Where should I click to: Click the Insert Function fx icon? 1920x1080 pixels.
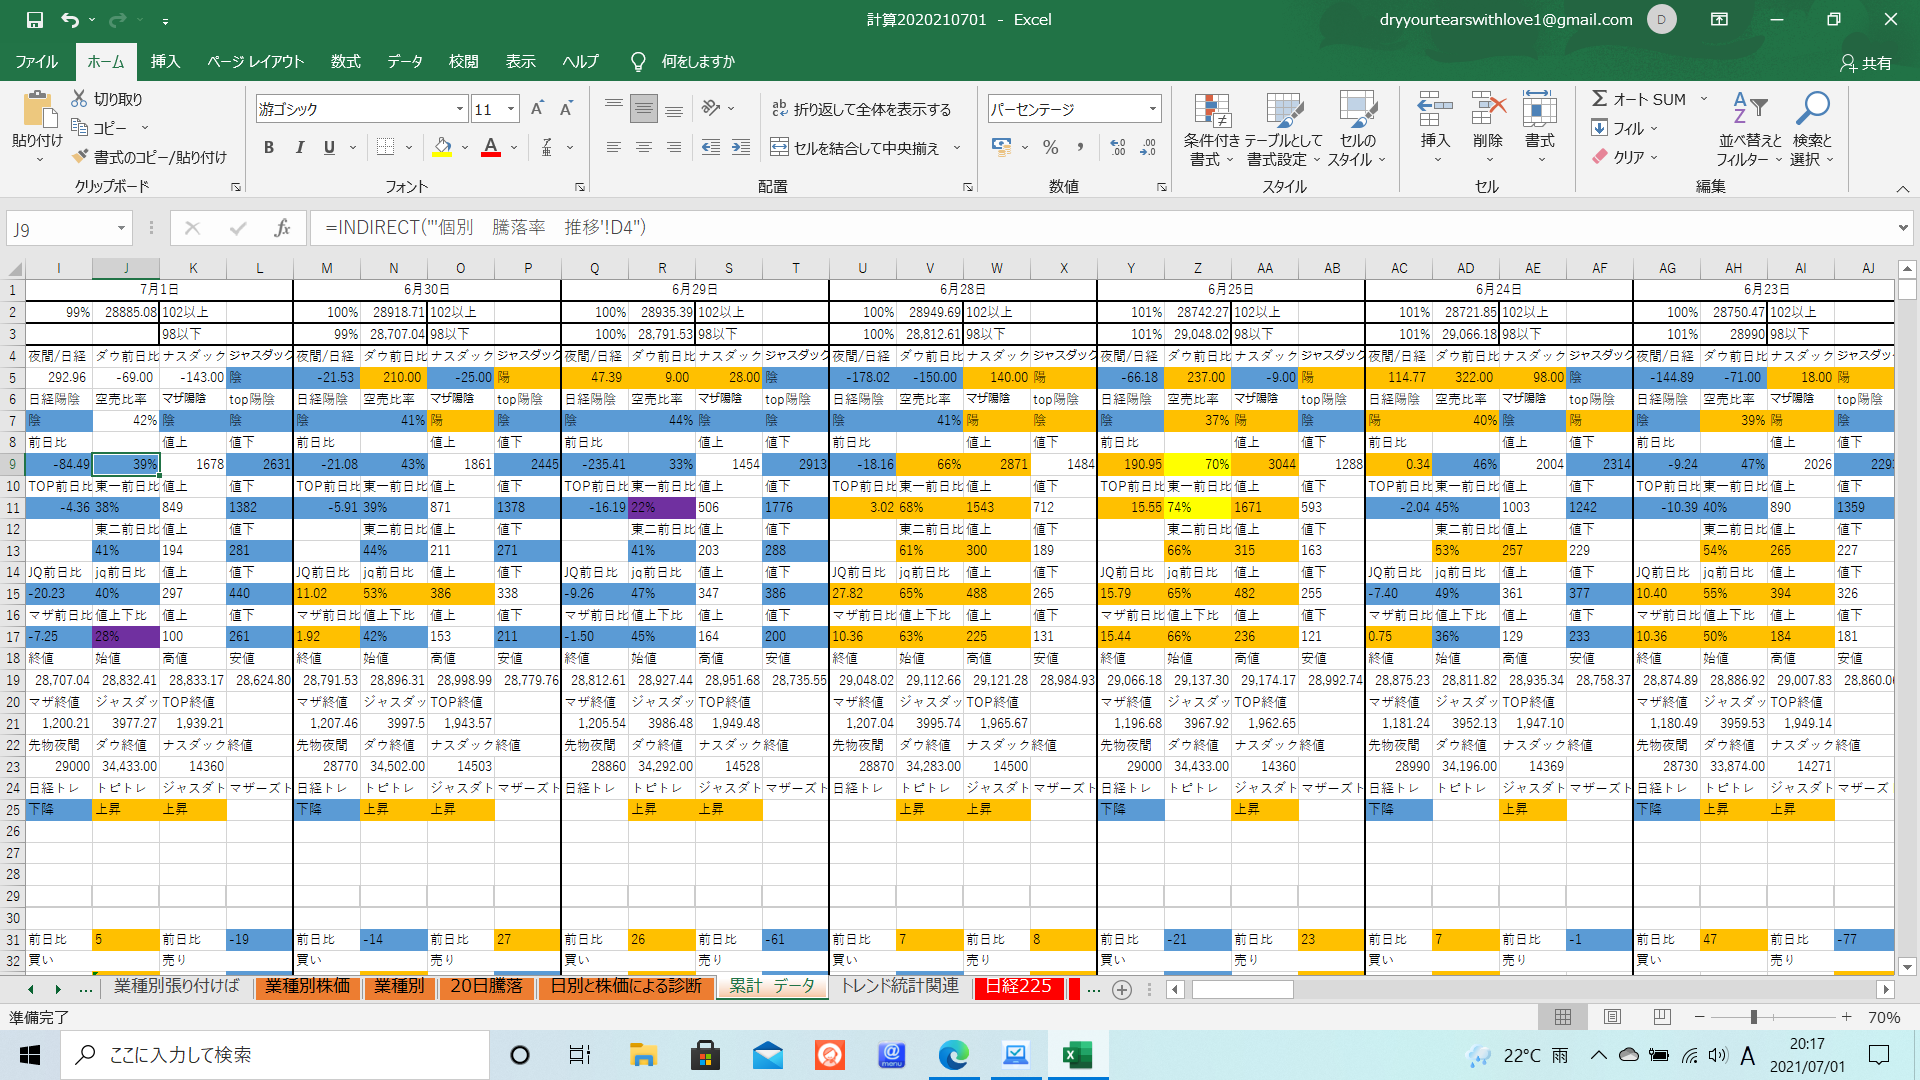(x=282, y=228)
